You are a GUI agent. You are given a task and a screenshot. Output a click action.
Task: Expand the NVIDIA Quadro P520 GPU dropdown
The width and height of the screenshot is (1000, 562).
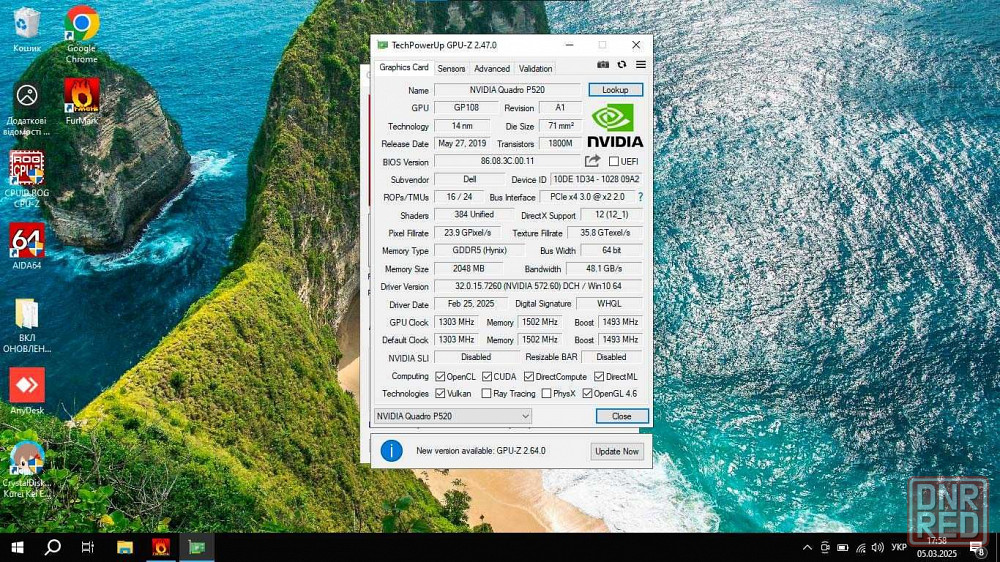(x=452, y=416)
